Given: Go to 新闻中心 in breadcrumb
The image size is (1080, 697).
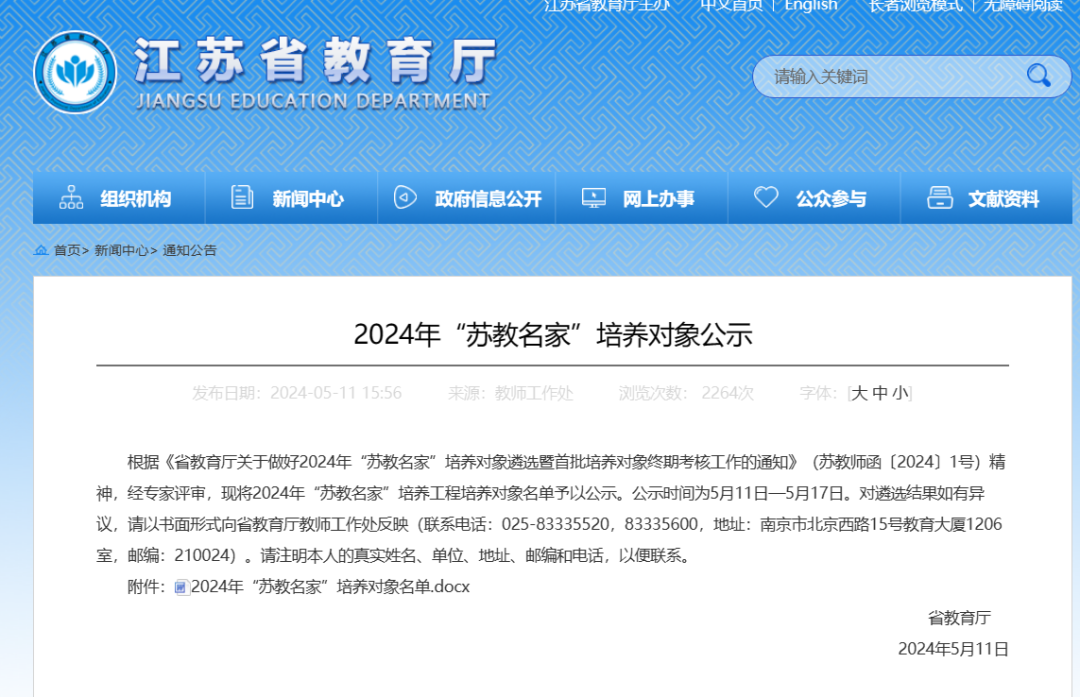Looking at the screenshot, I should click(121, 250).
